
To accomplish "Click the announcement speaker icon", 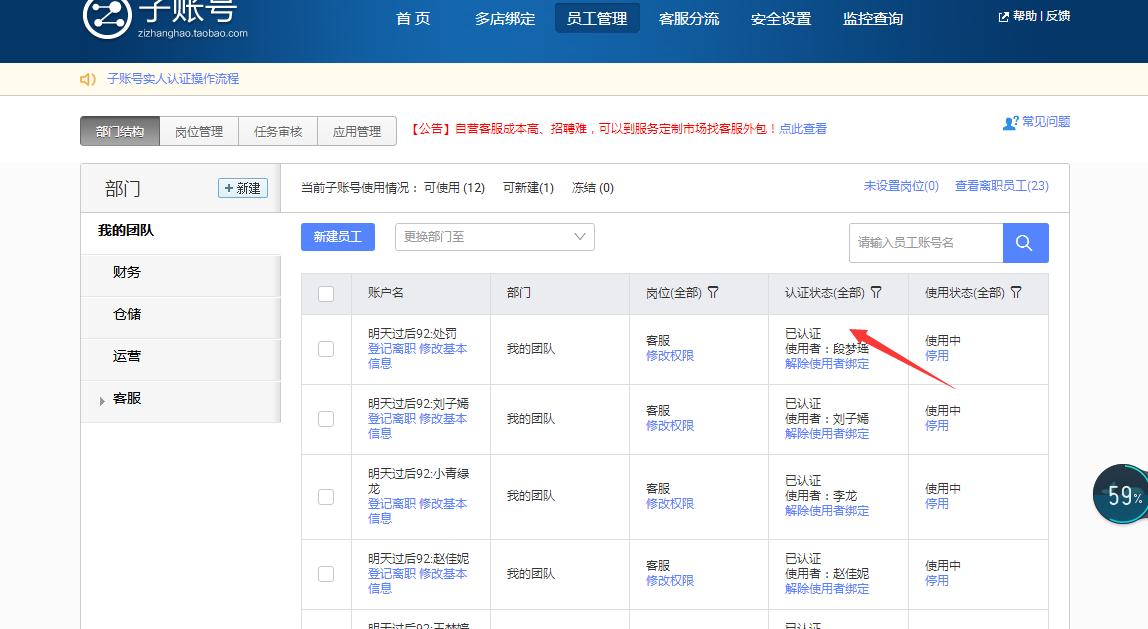I will tap(88, 78).
